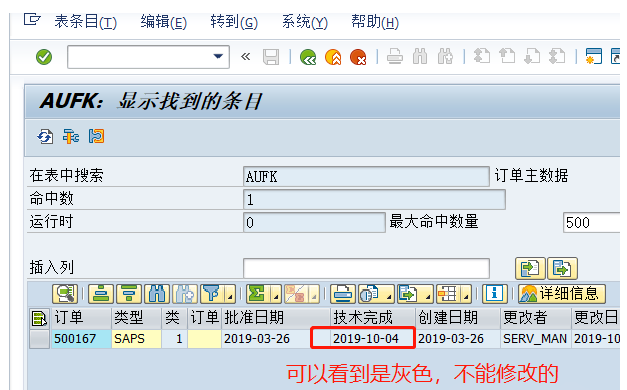Expand the Sum total dropdown arrow
This screenshot has width=627, height=390.
[276, 295]
